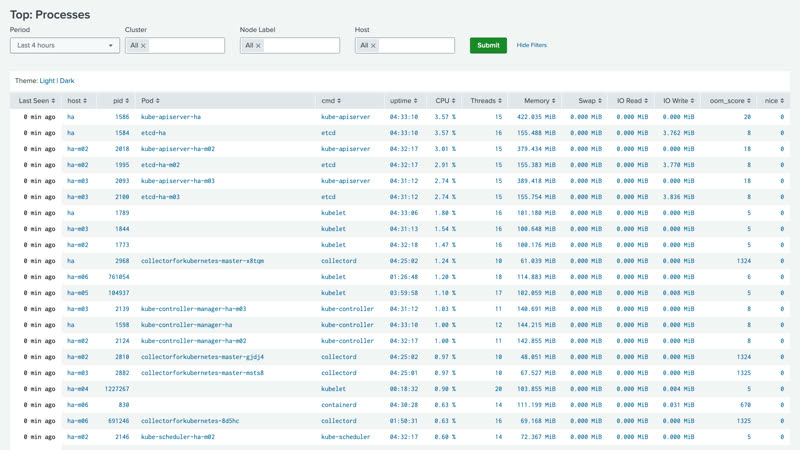Open pod collectorforkubernetes-master-x8tqm
This screenshot has height=450, width=800.
click(x=202, y=261)
